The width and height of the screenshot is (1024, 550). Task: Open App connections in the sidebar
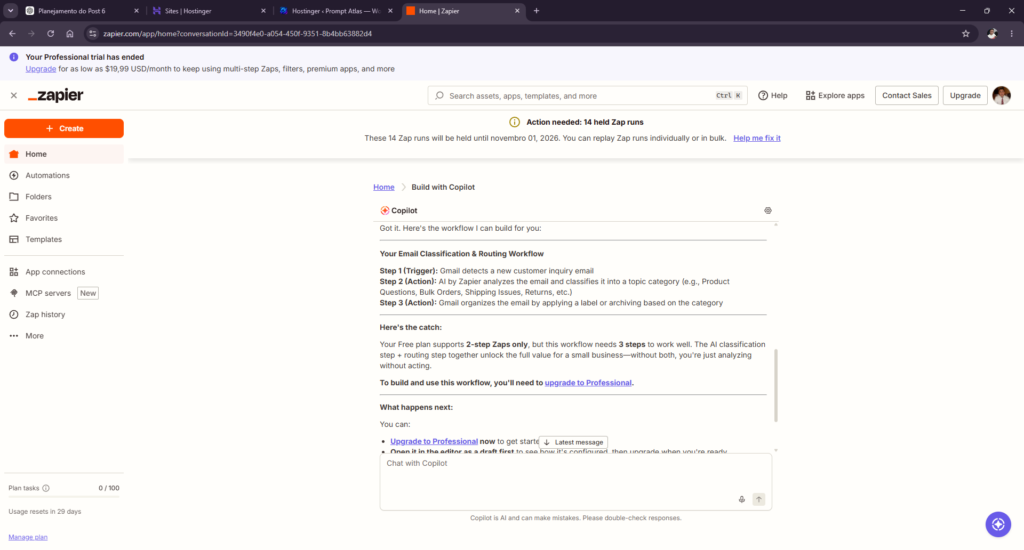64,272
